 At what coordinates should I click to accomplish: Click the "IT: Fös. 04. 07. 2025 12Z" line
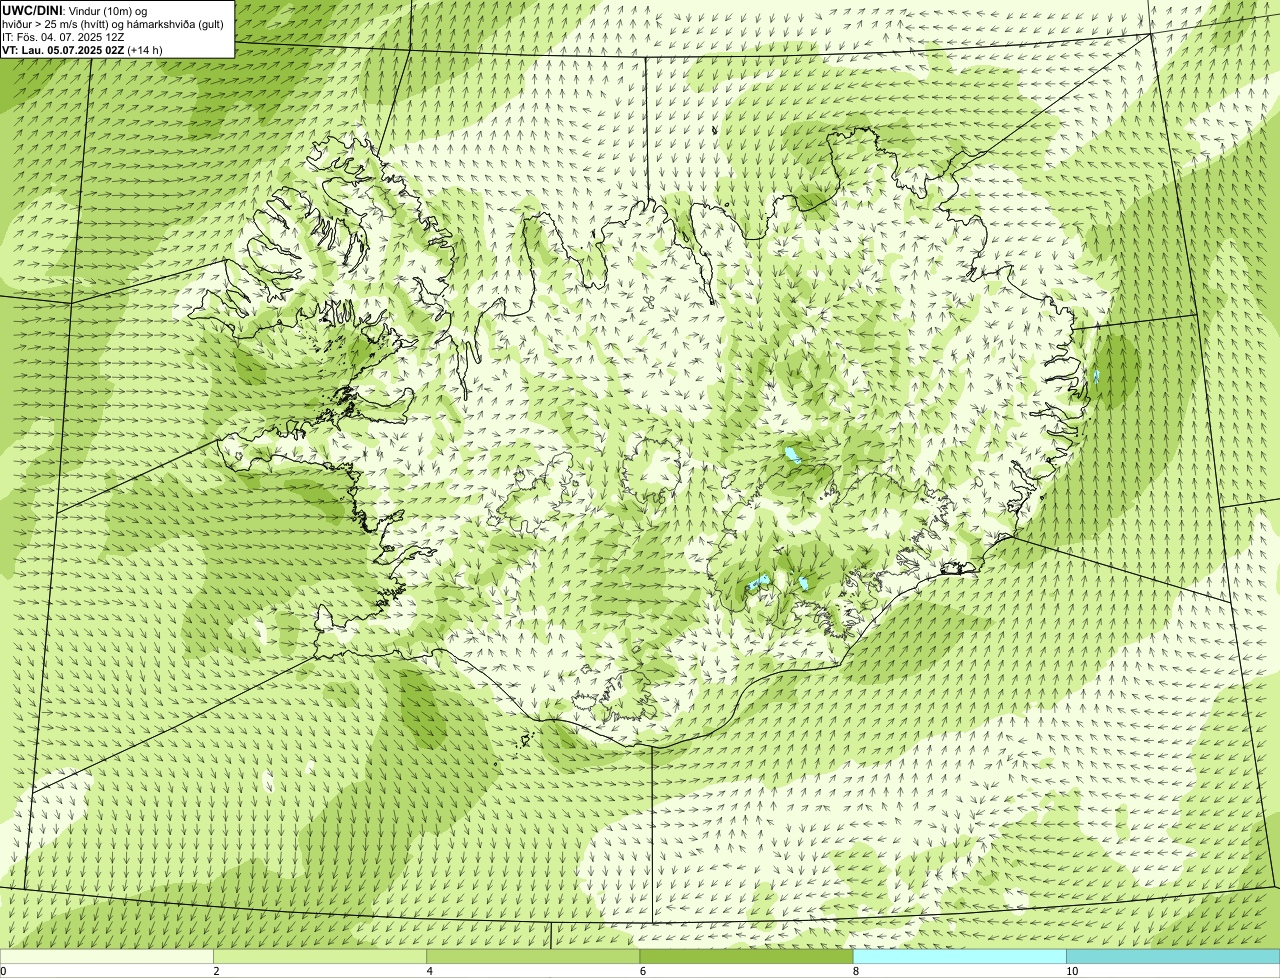pyautogui.click(x=63, y=36)
